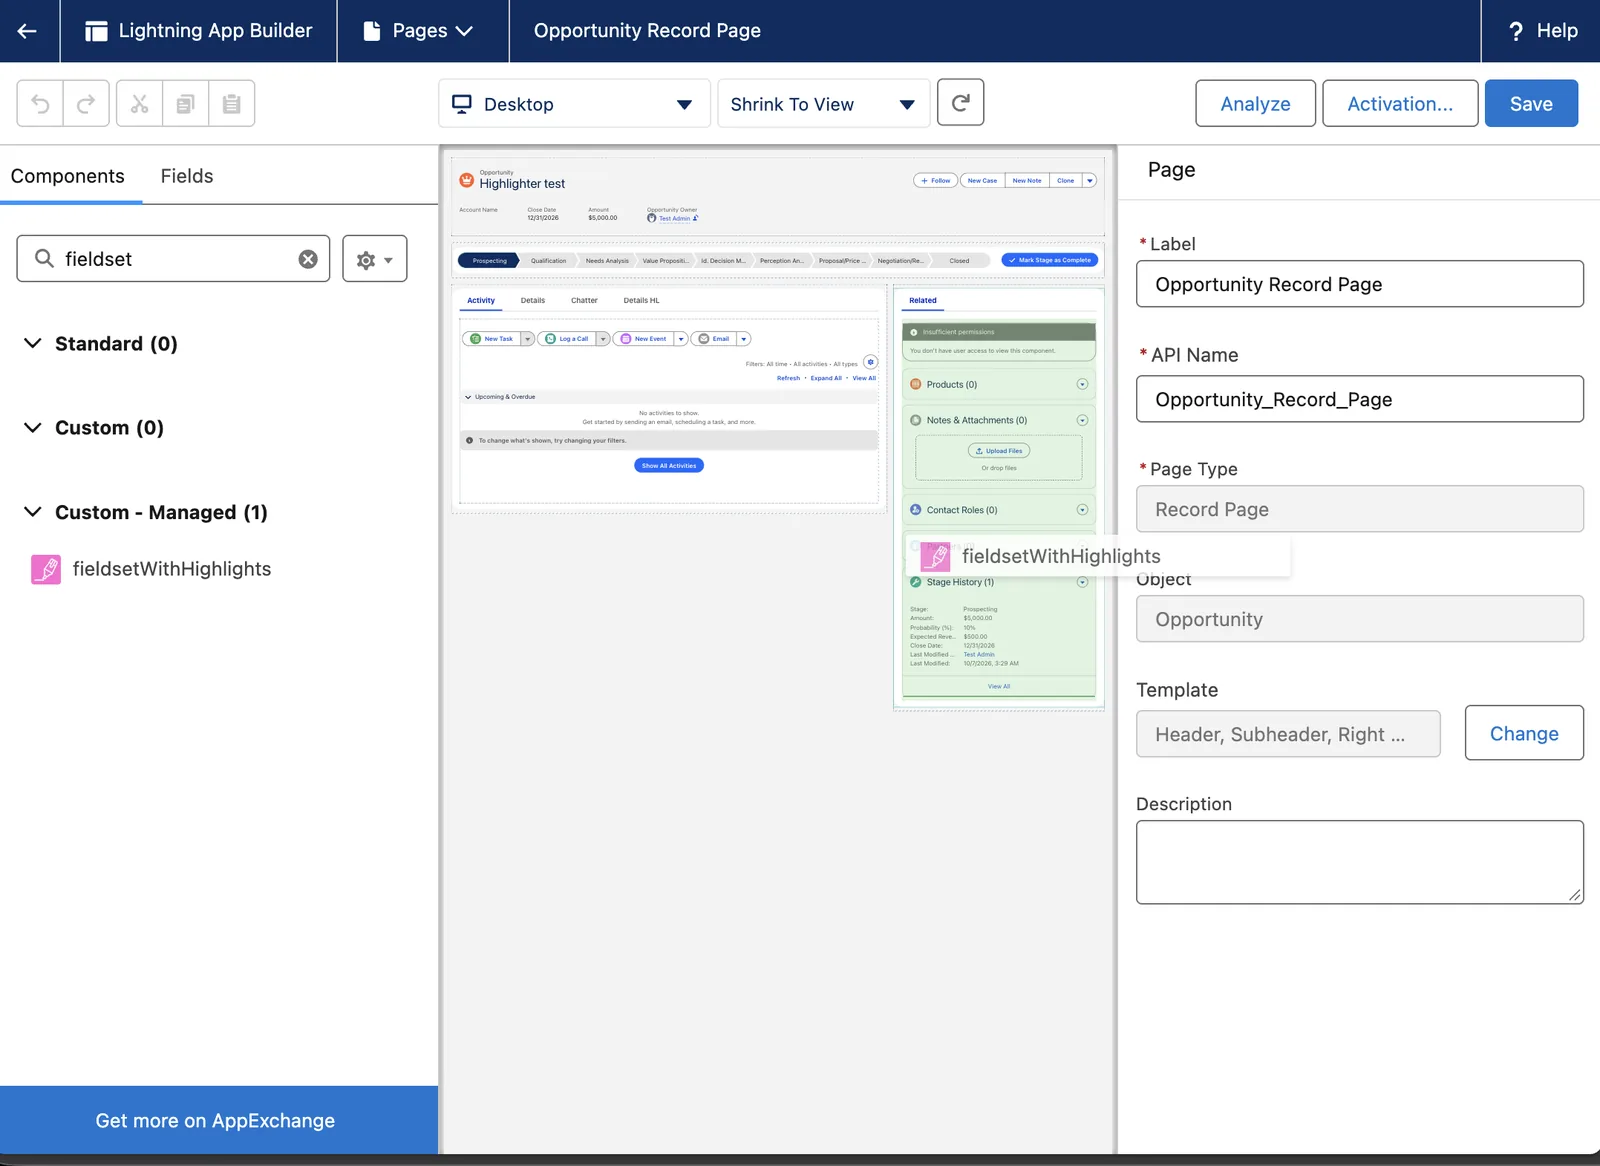Click the API Name input field

1359,399
